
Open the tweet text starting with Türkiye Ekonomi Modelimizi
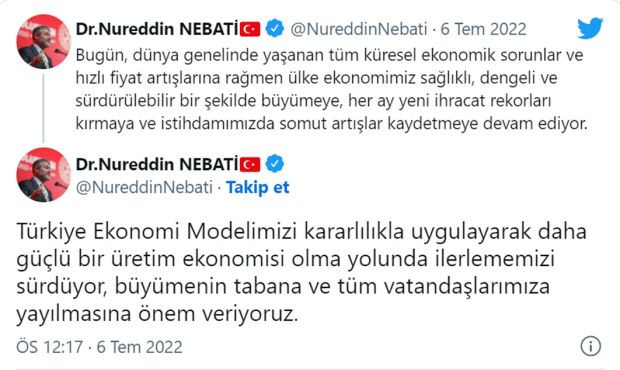[301, 273]
